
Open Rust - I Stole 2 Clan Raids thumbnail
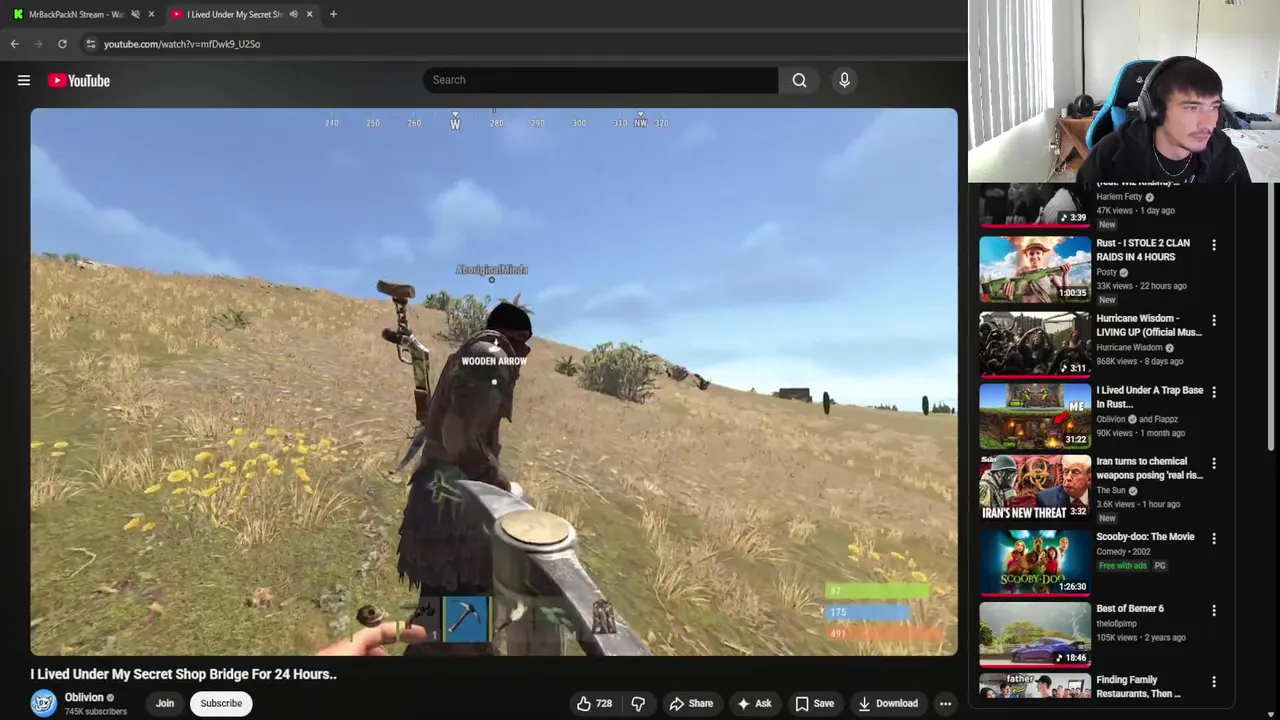tap(1035, 269)
